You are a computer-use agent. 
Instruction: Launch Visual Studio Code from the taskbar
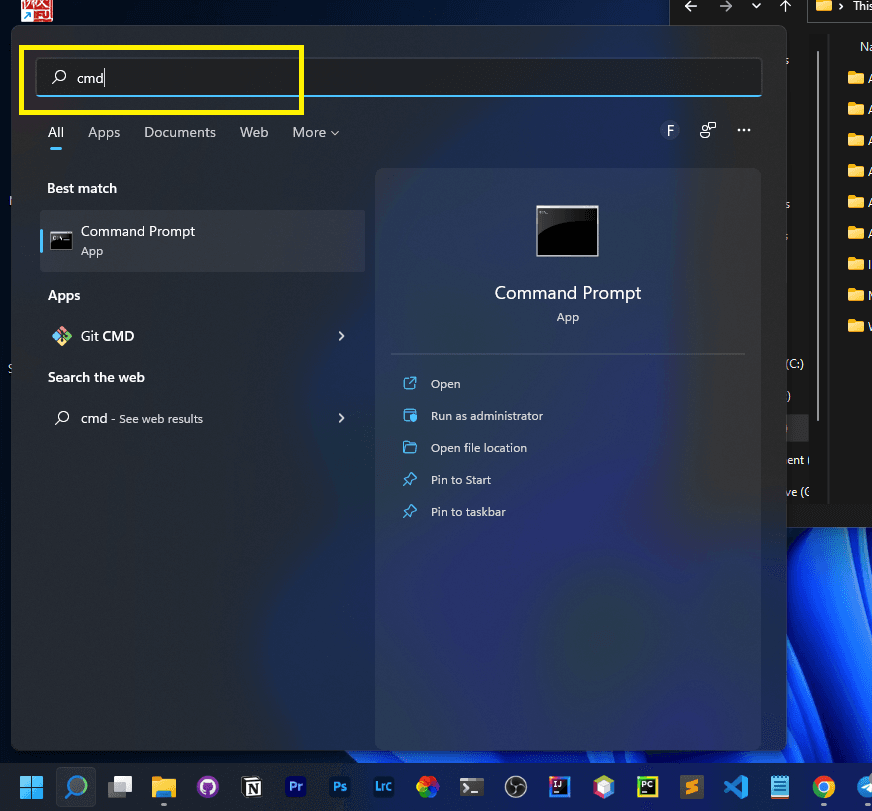coord(736,787)
